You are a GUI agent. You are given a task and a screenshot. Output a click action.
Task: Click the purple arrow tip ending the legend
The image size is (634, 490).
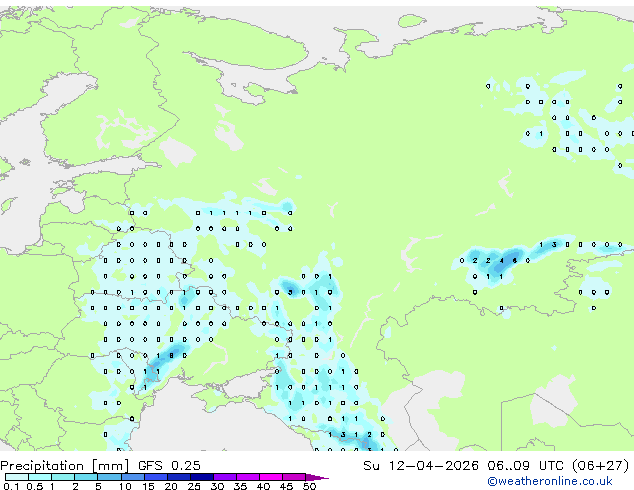tap(317, 477)
